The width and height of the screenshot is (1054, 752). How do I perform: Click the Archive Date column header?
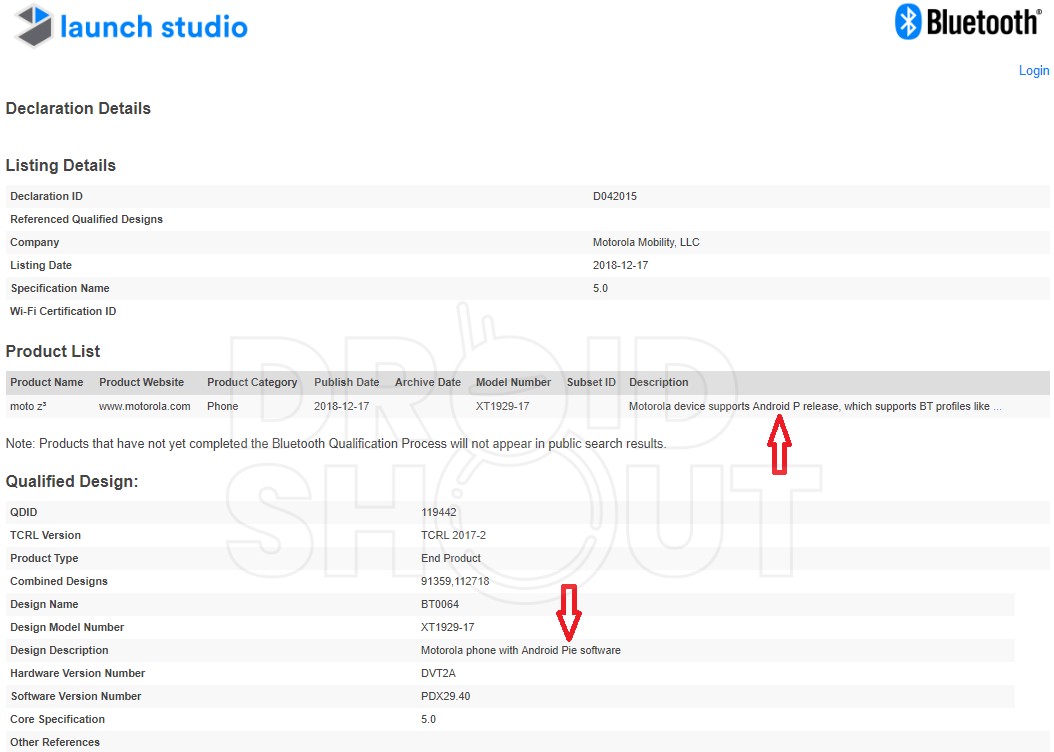pos(427,382)
